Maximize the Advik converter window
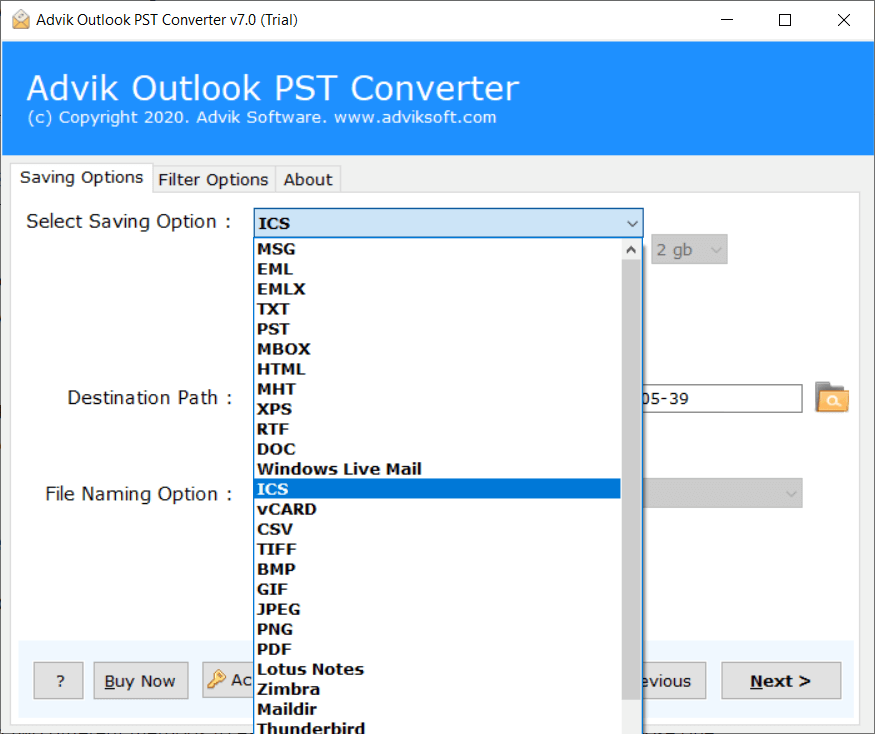 tap(785, 20)
